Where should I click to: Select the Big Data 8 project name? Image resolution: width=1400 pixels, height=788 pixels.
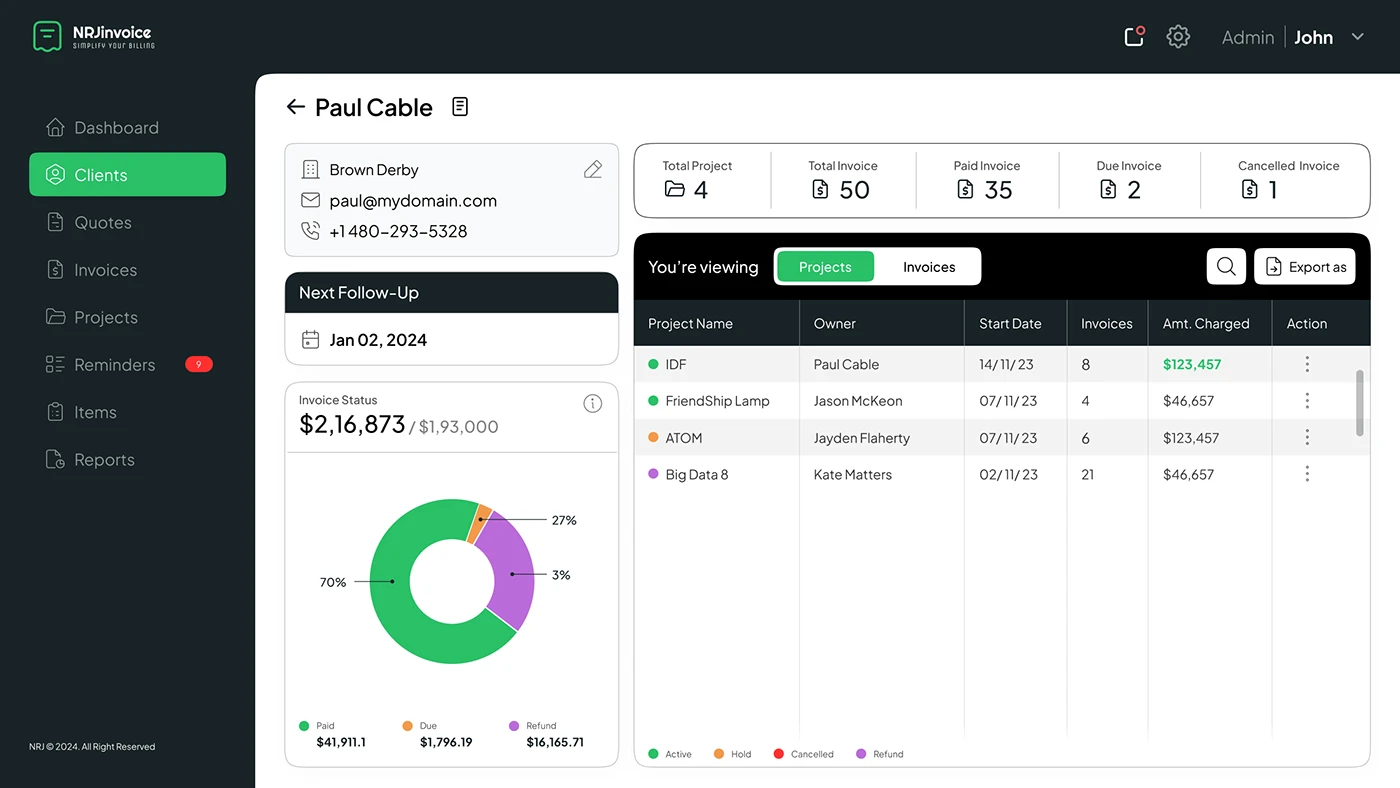tap(697, 475)
